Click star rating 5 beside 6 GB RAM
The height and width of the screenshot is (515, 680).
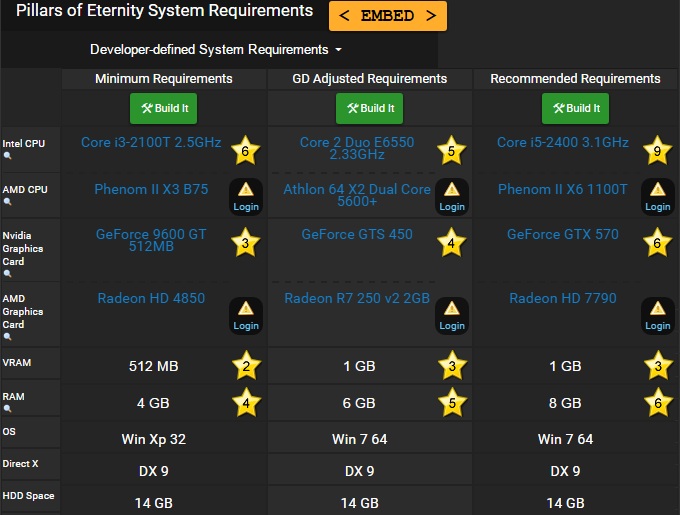tap(452, 402)
